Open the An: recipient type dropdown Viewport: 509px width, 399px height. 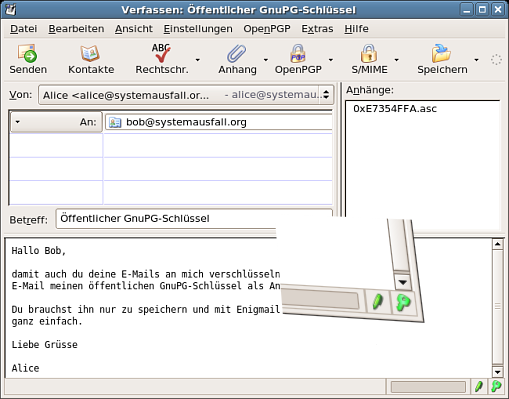[x=56, y=122]
